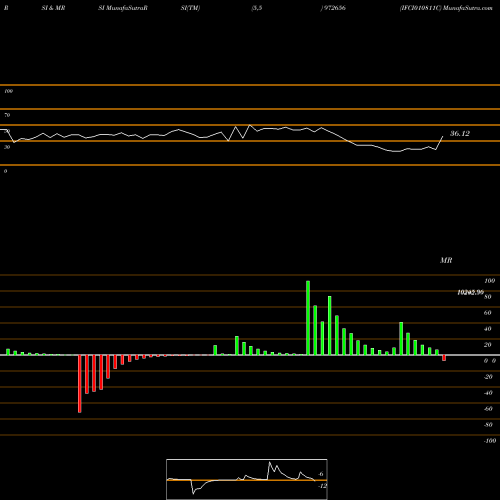Click the 70 label on RSI scale

(7, 115)
